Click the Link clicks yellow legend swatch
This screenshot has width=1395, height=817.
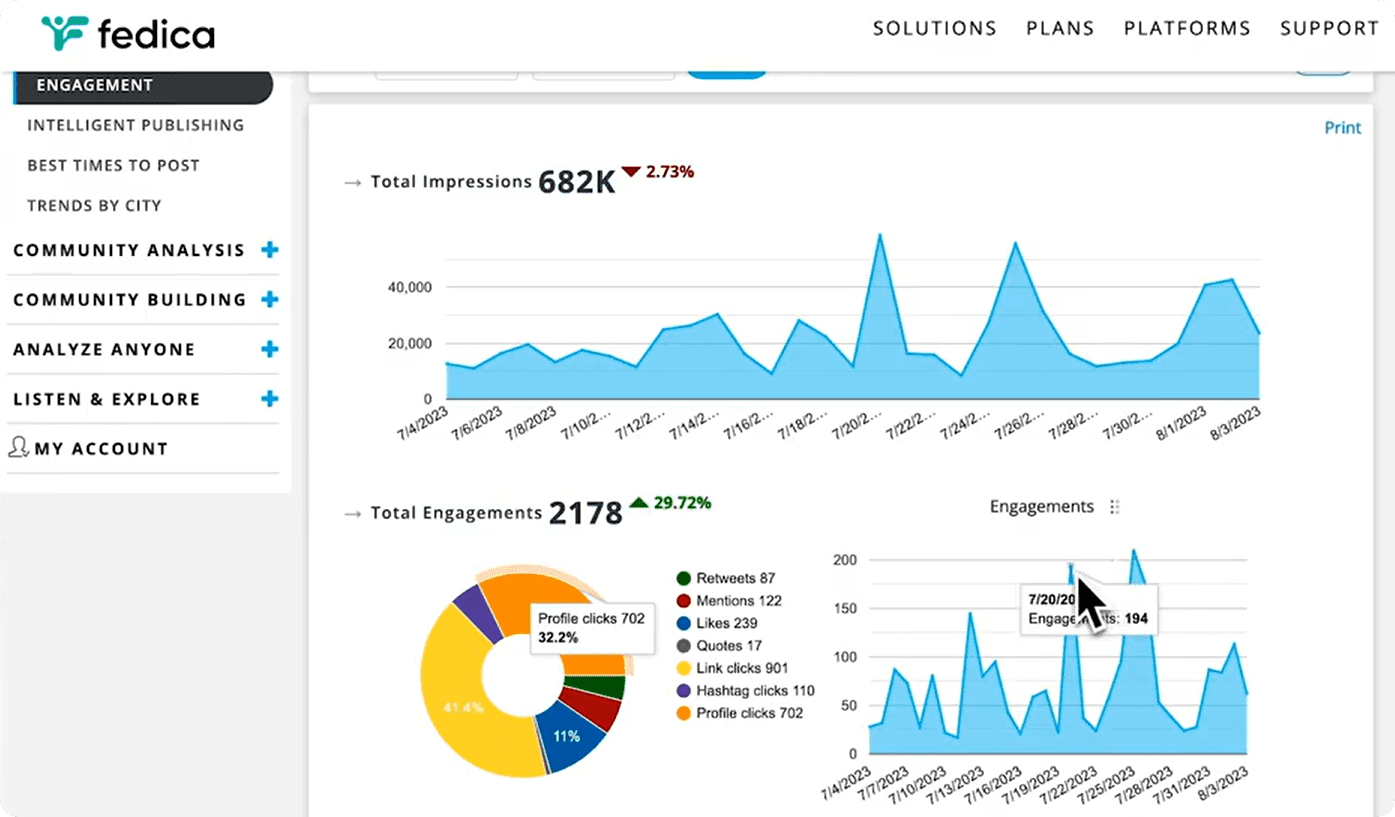coord(684,668)
